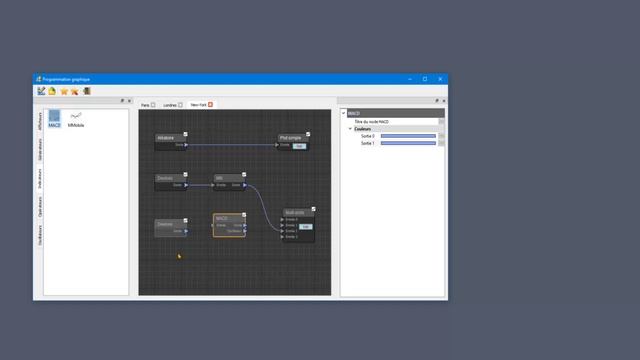Click the brown door exit toolbar icon

click(87, 91)
